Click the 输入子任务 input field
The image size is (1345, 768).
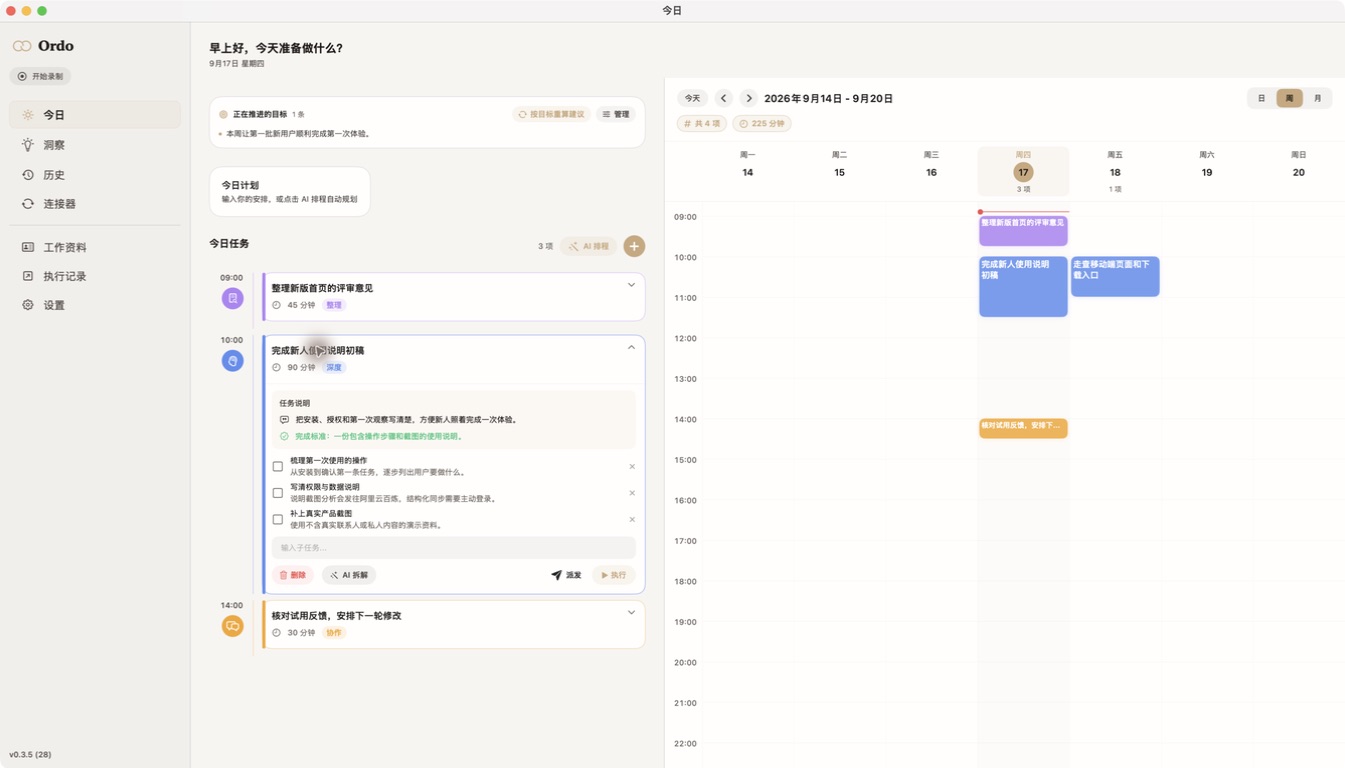pos(454,548)
